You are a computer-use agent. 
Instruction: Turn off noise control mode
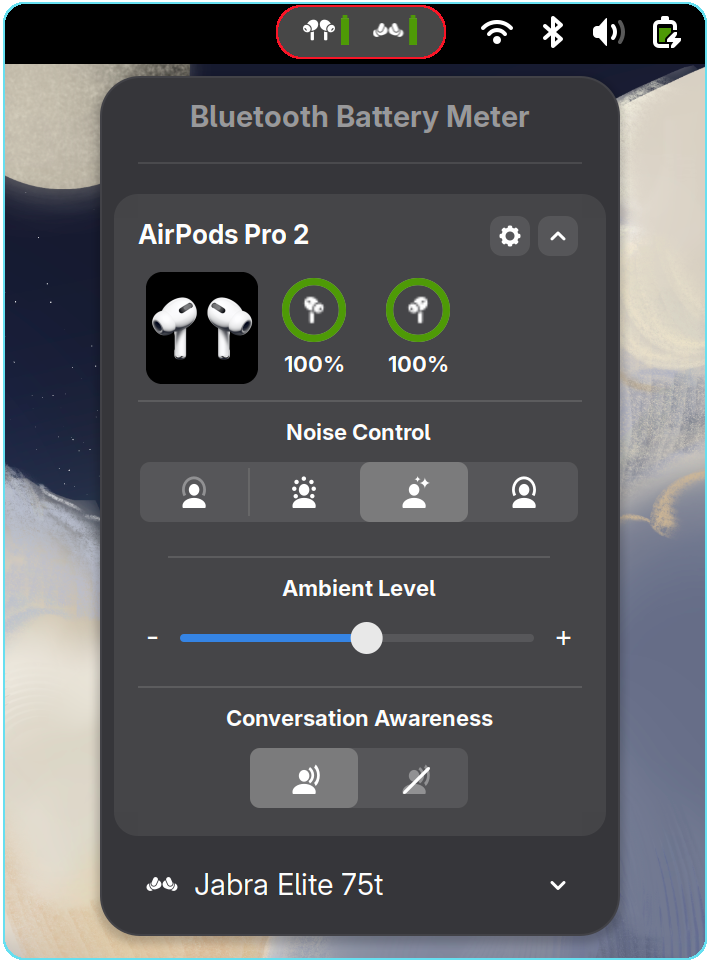point(194,492)
